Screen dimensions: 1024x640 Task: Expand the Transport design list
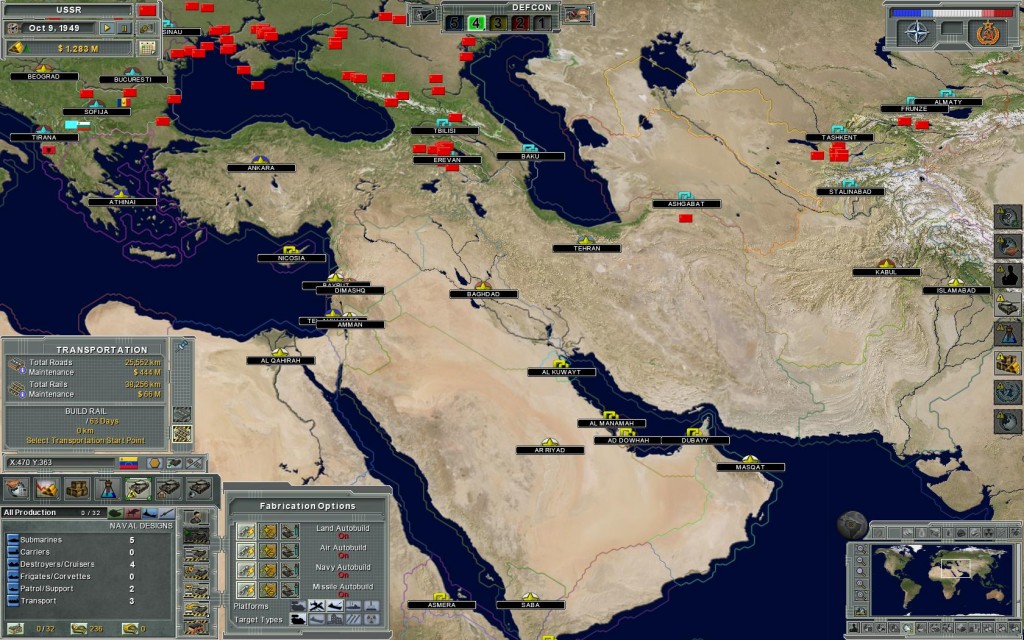point(12,601)
